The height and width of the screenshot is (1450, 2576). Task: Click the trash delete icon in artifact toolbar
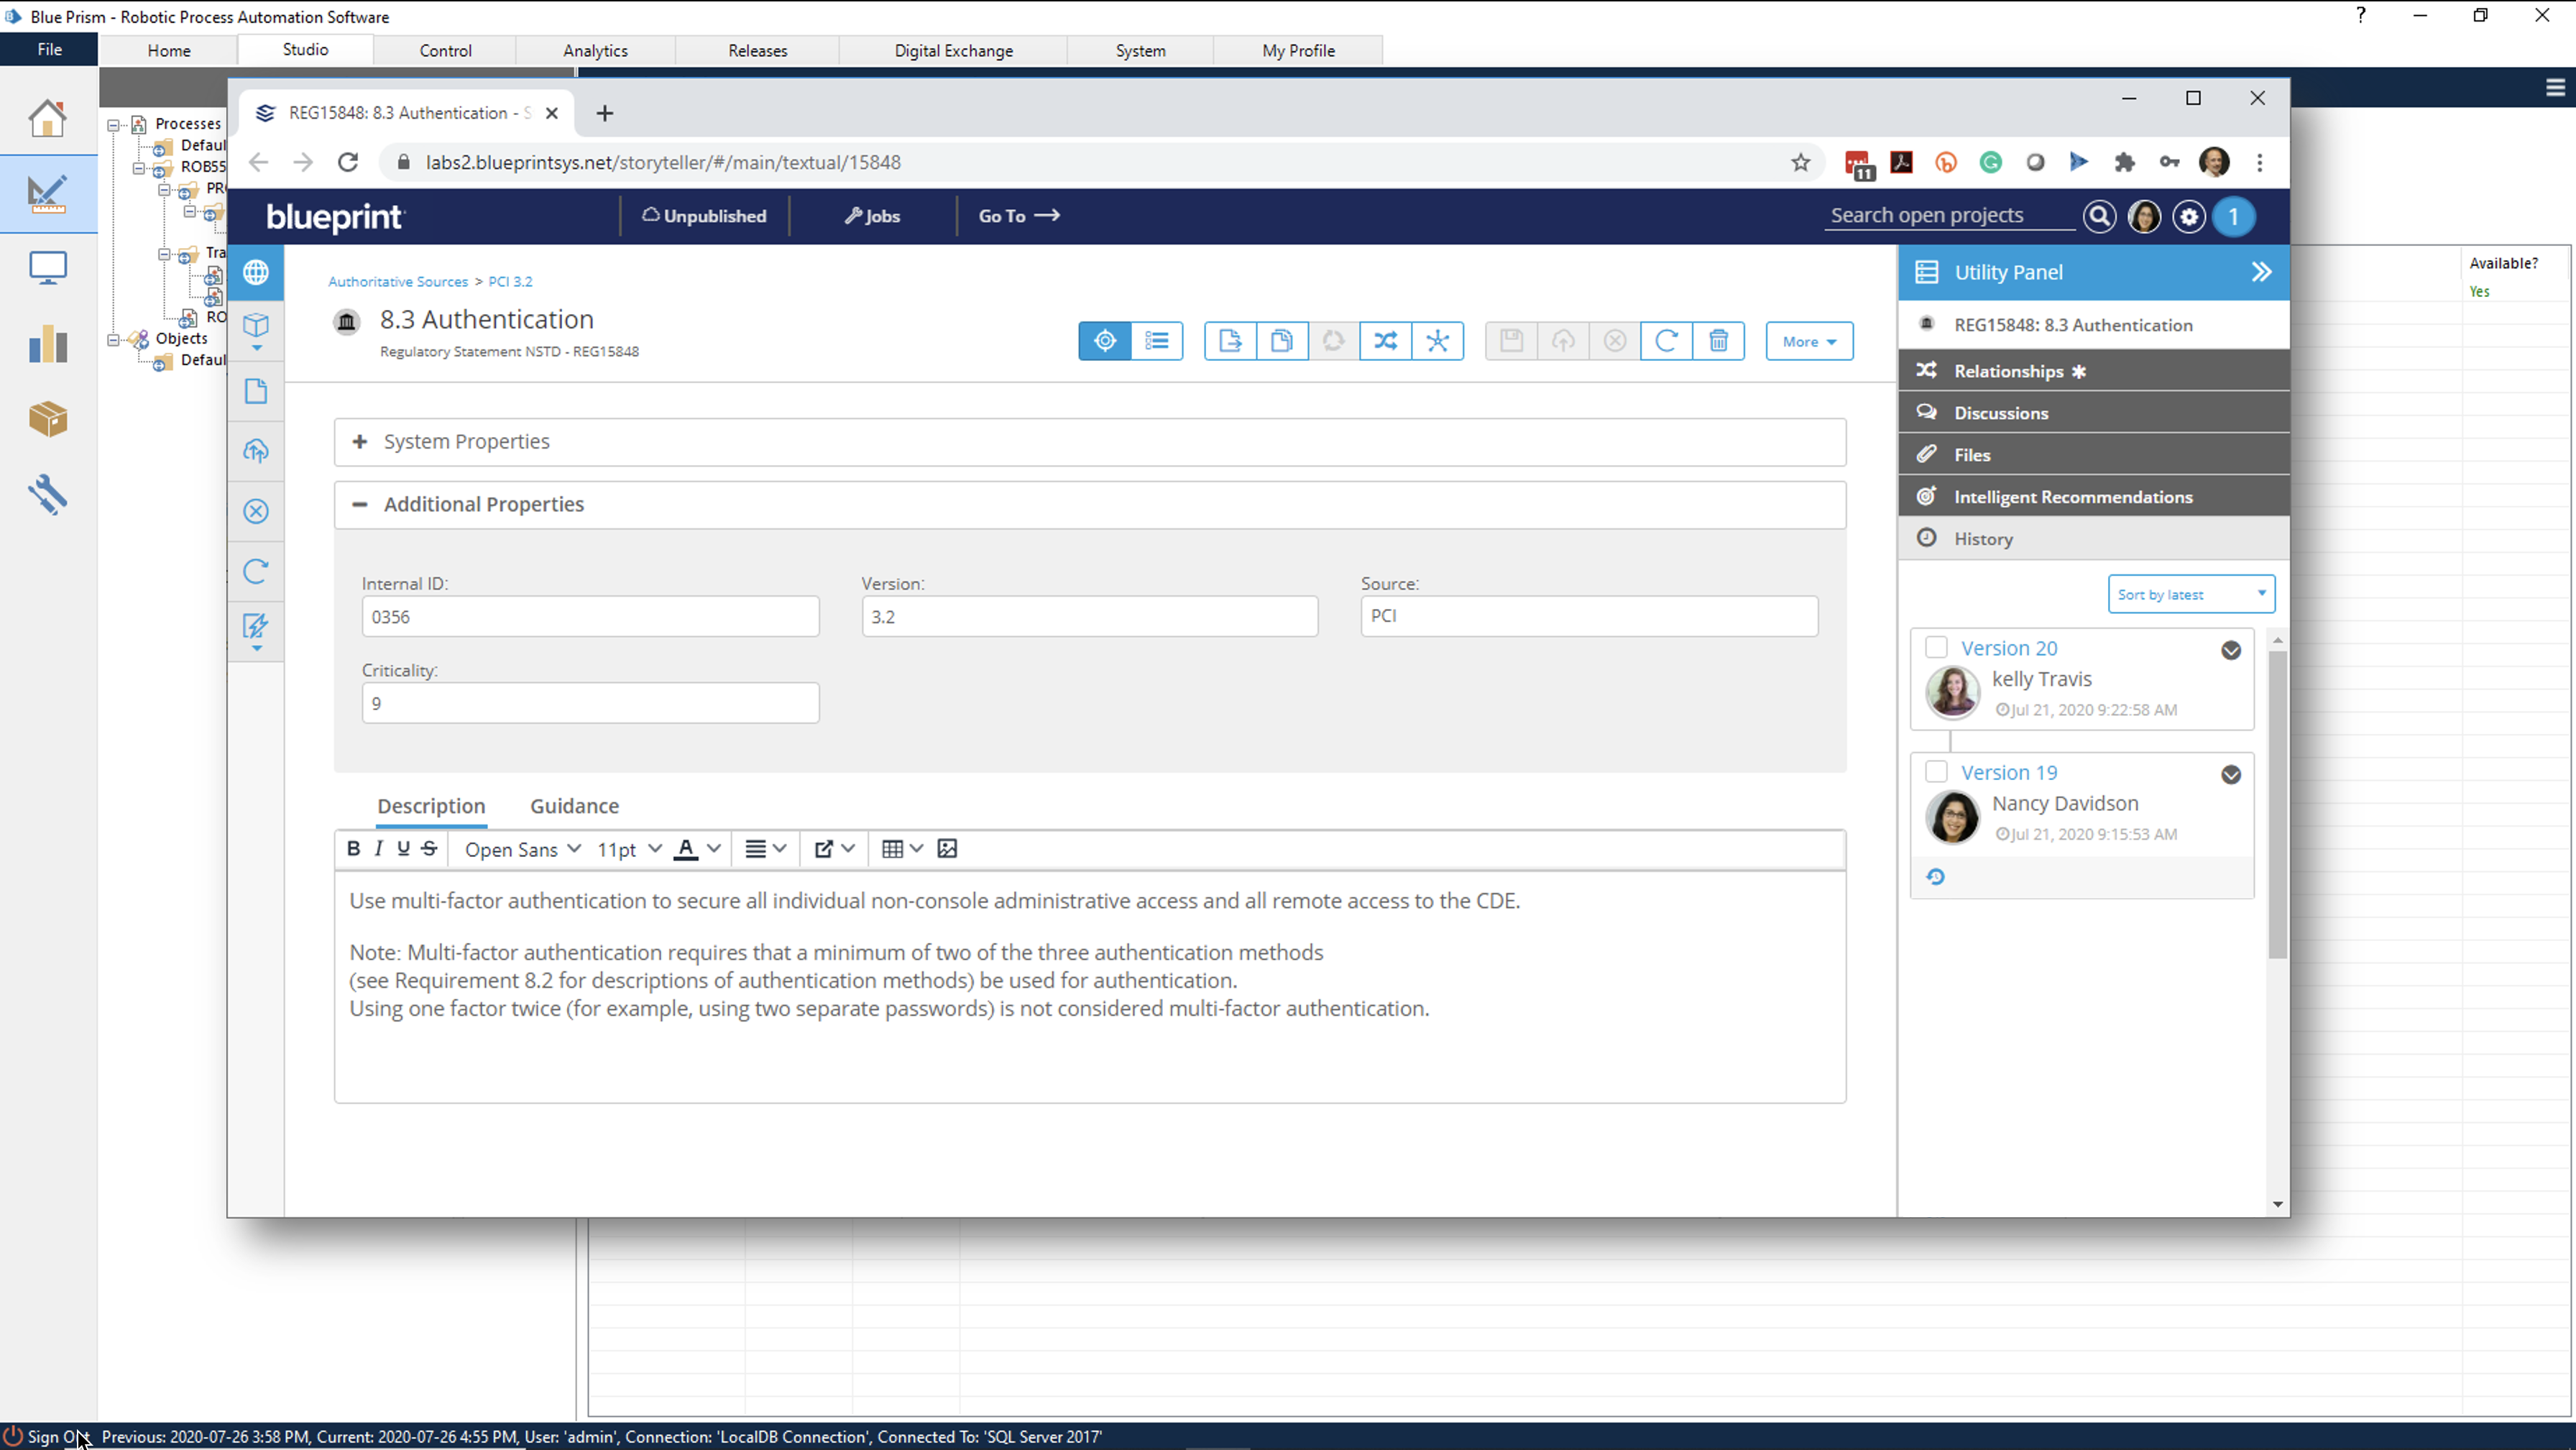[x=1718, y=341]
